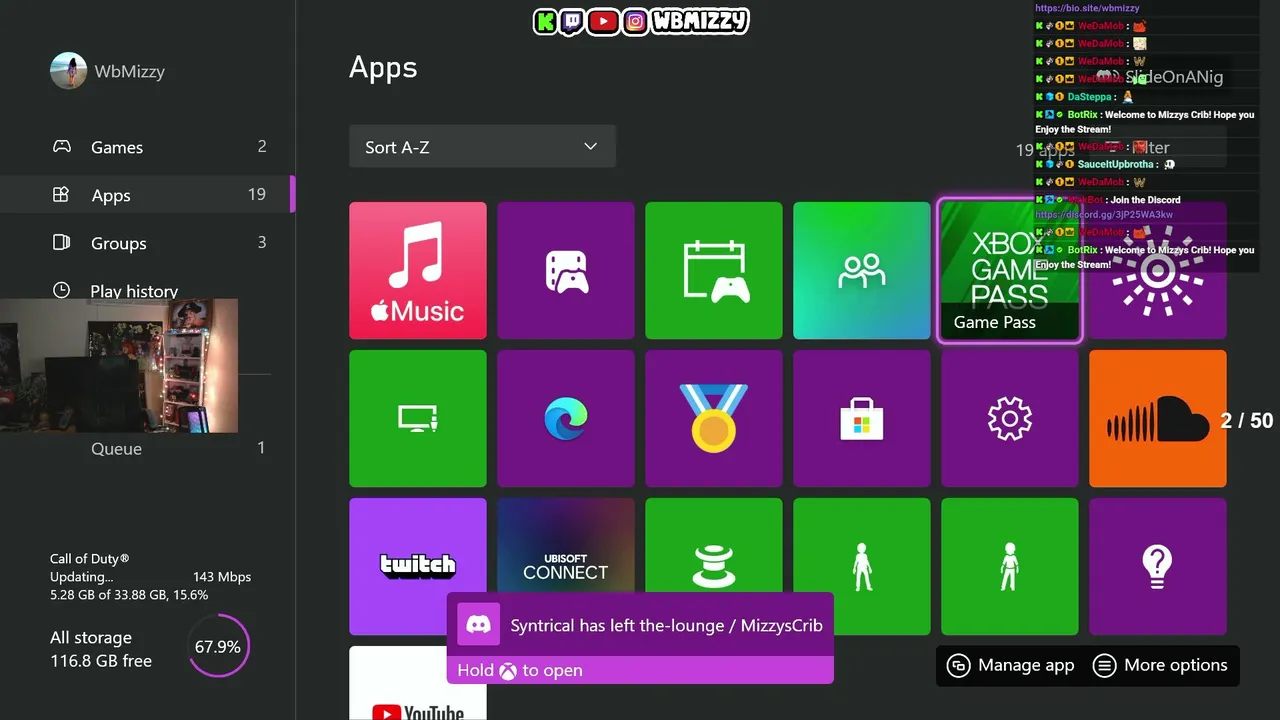
Task: Open the Apple Music app tile
Action: [x=418, y=271]
